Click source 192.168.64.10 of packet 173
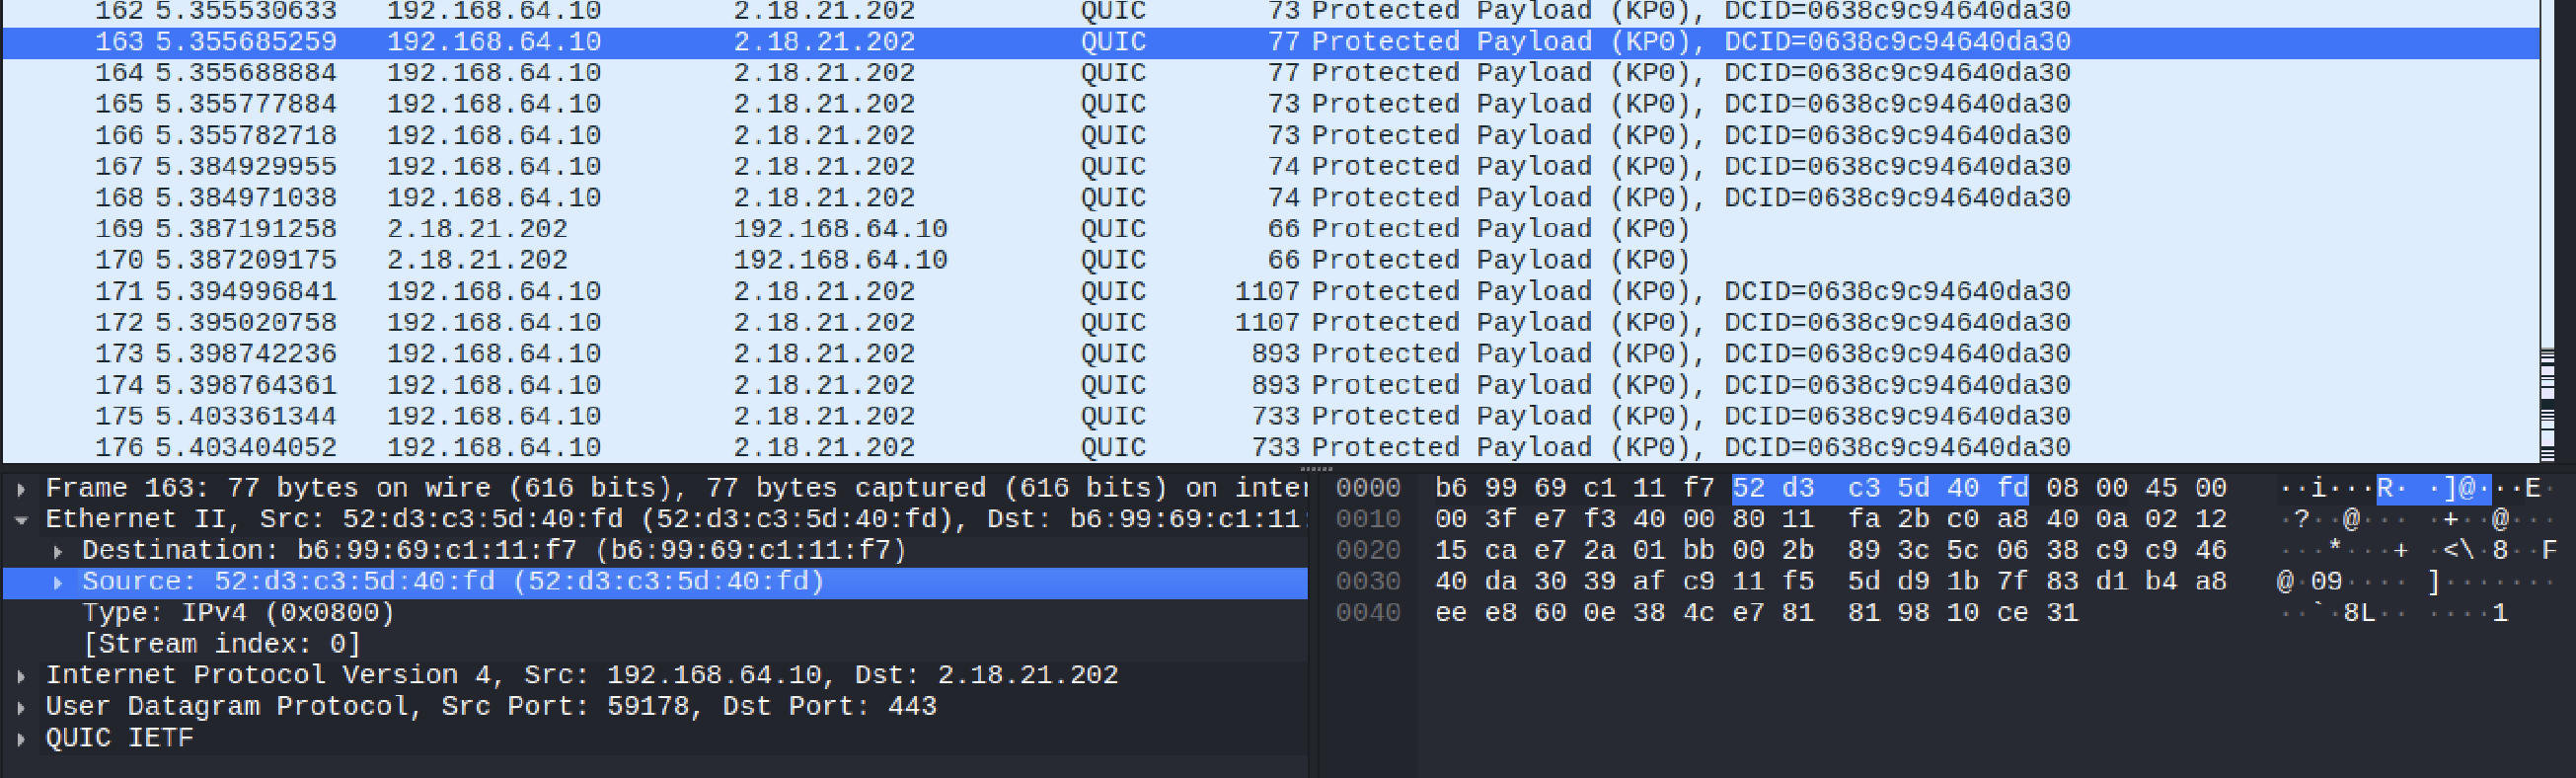2576x778 pixels. [x=494, y=354]
